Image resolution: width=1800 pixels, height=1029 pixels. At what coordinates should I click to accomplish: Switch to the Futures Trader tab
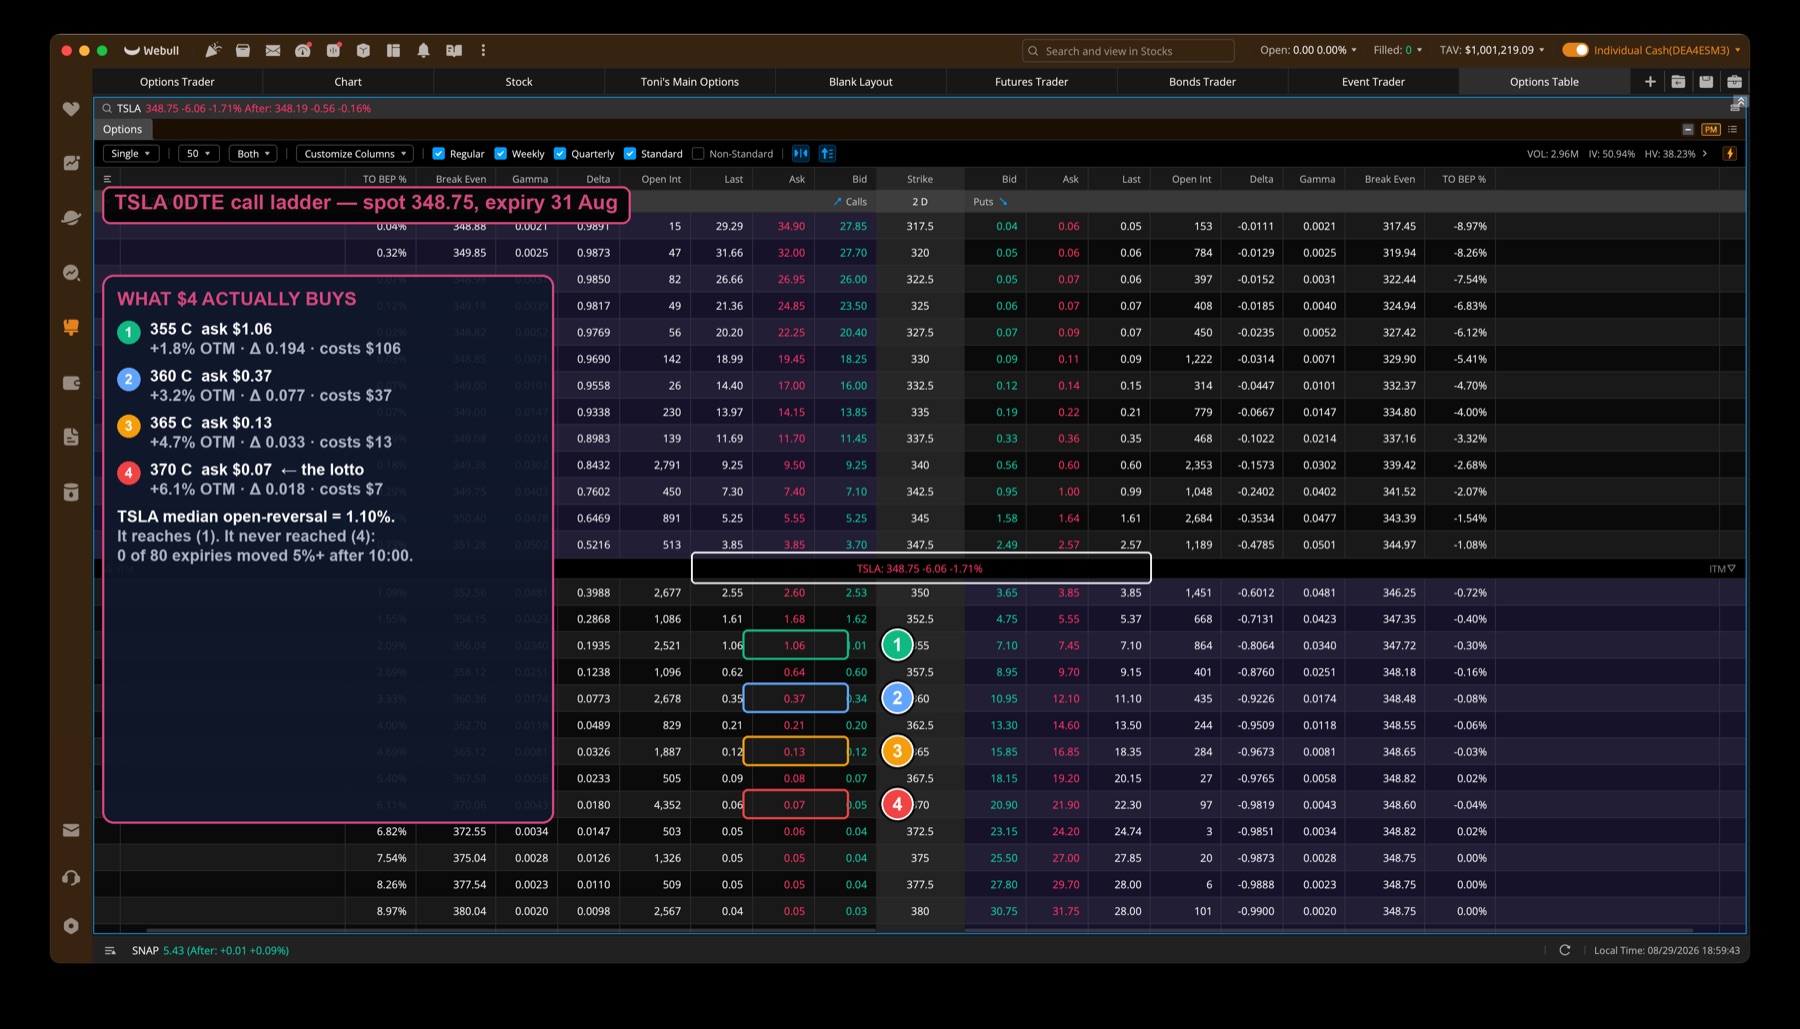1031,82
